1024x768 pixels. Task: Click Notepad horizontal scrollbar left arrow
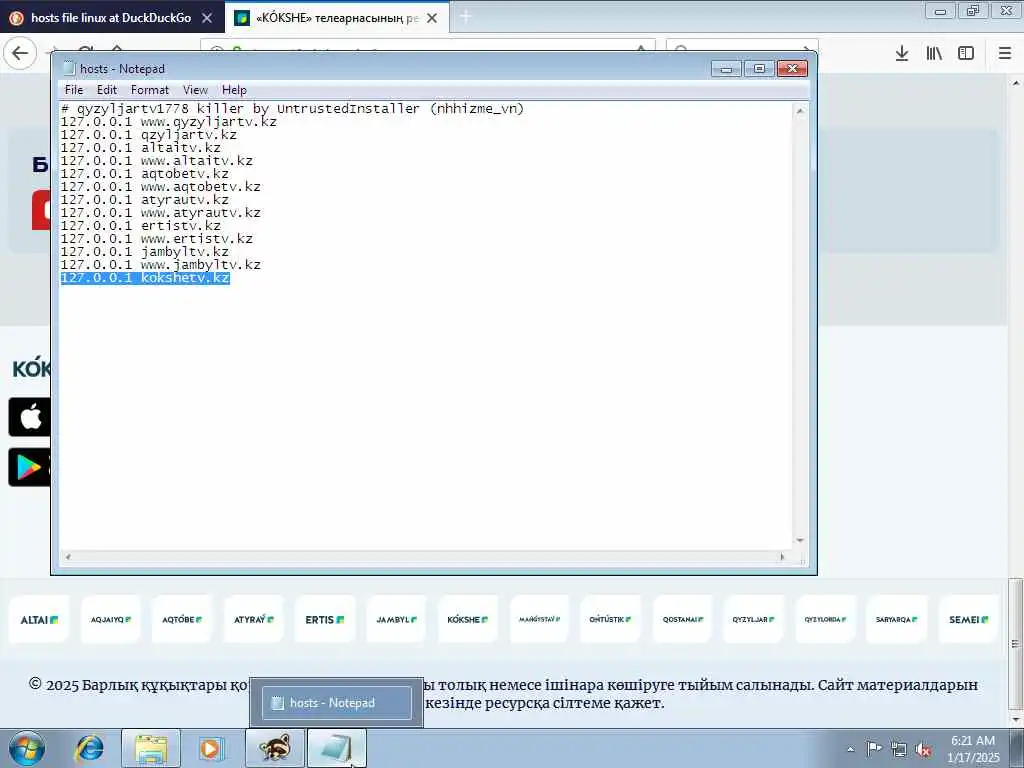click(x=67, y=557)
